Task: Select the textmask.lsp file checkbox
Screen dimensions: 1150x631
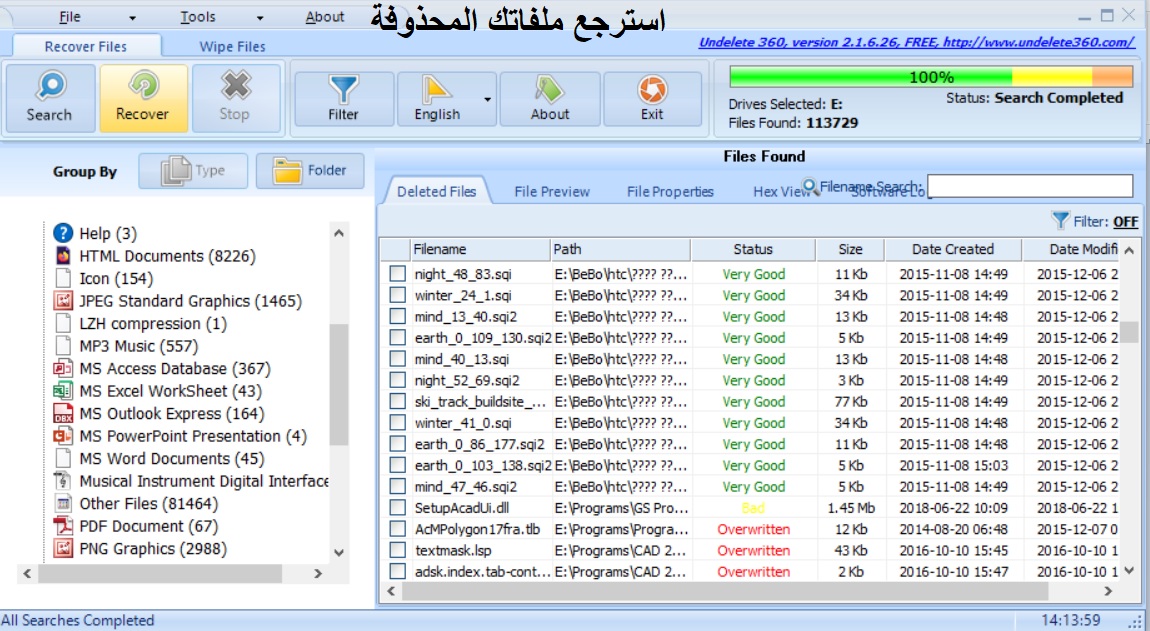Action: tap(398, 550)
